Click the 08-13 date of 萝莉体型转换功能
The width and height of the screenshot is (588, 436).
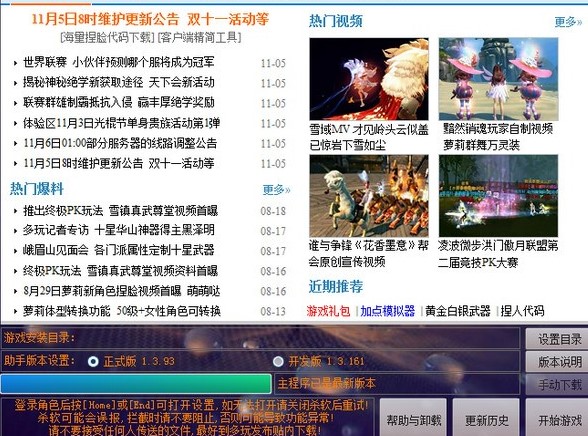pyautogui.click(x=273, y=312)
